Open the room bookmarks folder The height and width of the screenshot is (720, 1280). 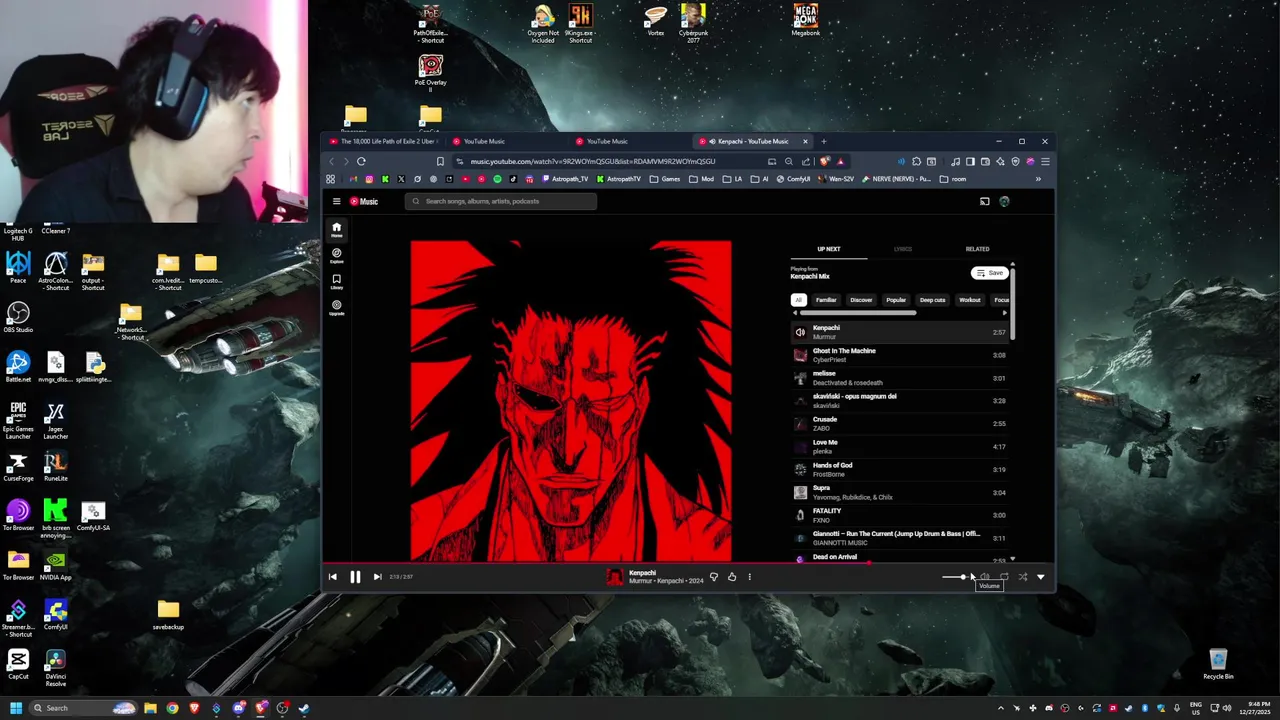(x=953, y=179)
